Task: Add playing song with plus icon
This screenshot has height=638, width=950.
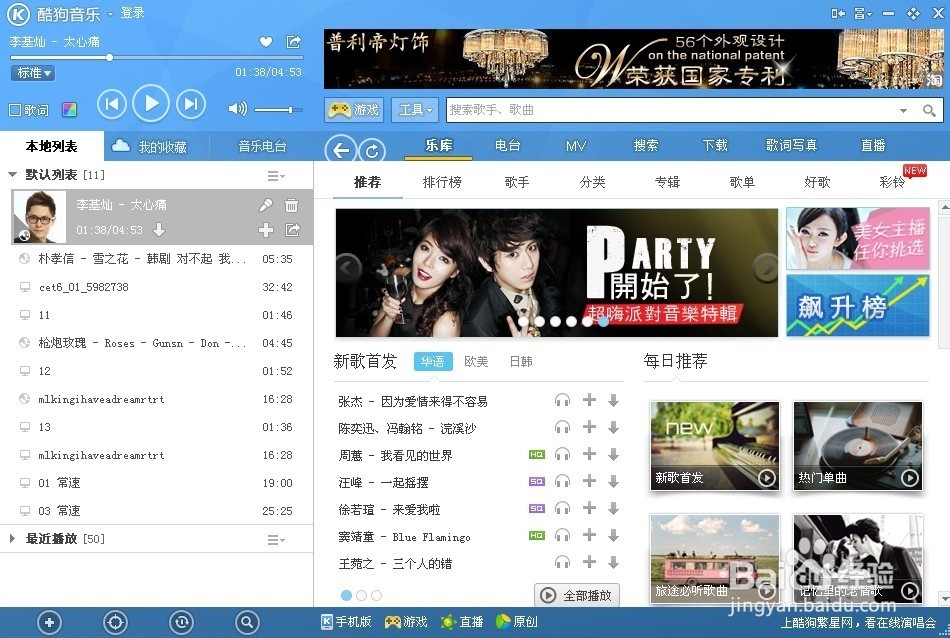Action: click(x=265, y=230)
